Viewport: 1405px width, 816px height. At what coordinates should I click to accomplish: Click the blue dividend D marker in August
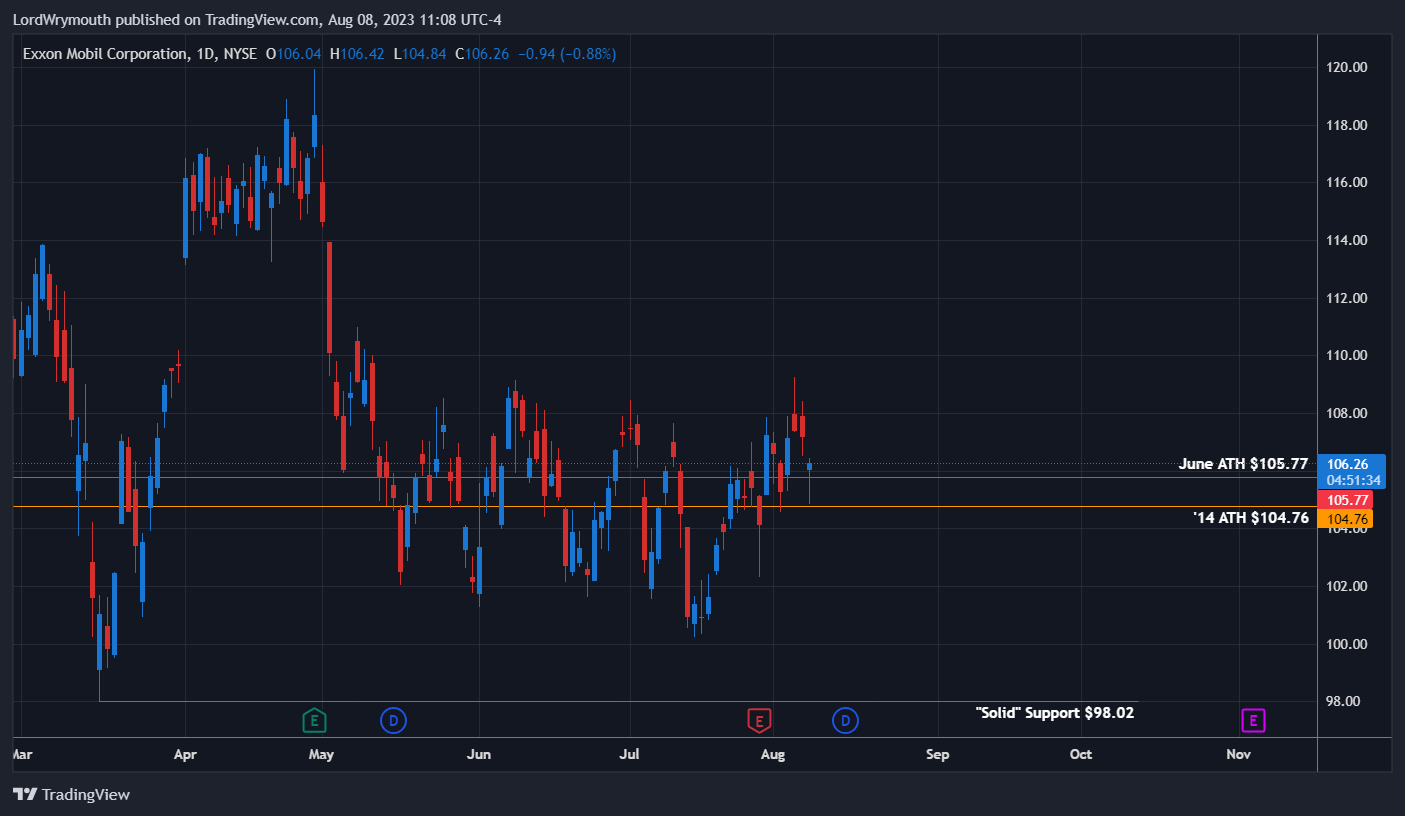tap(845, 719)
